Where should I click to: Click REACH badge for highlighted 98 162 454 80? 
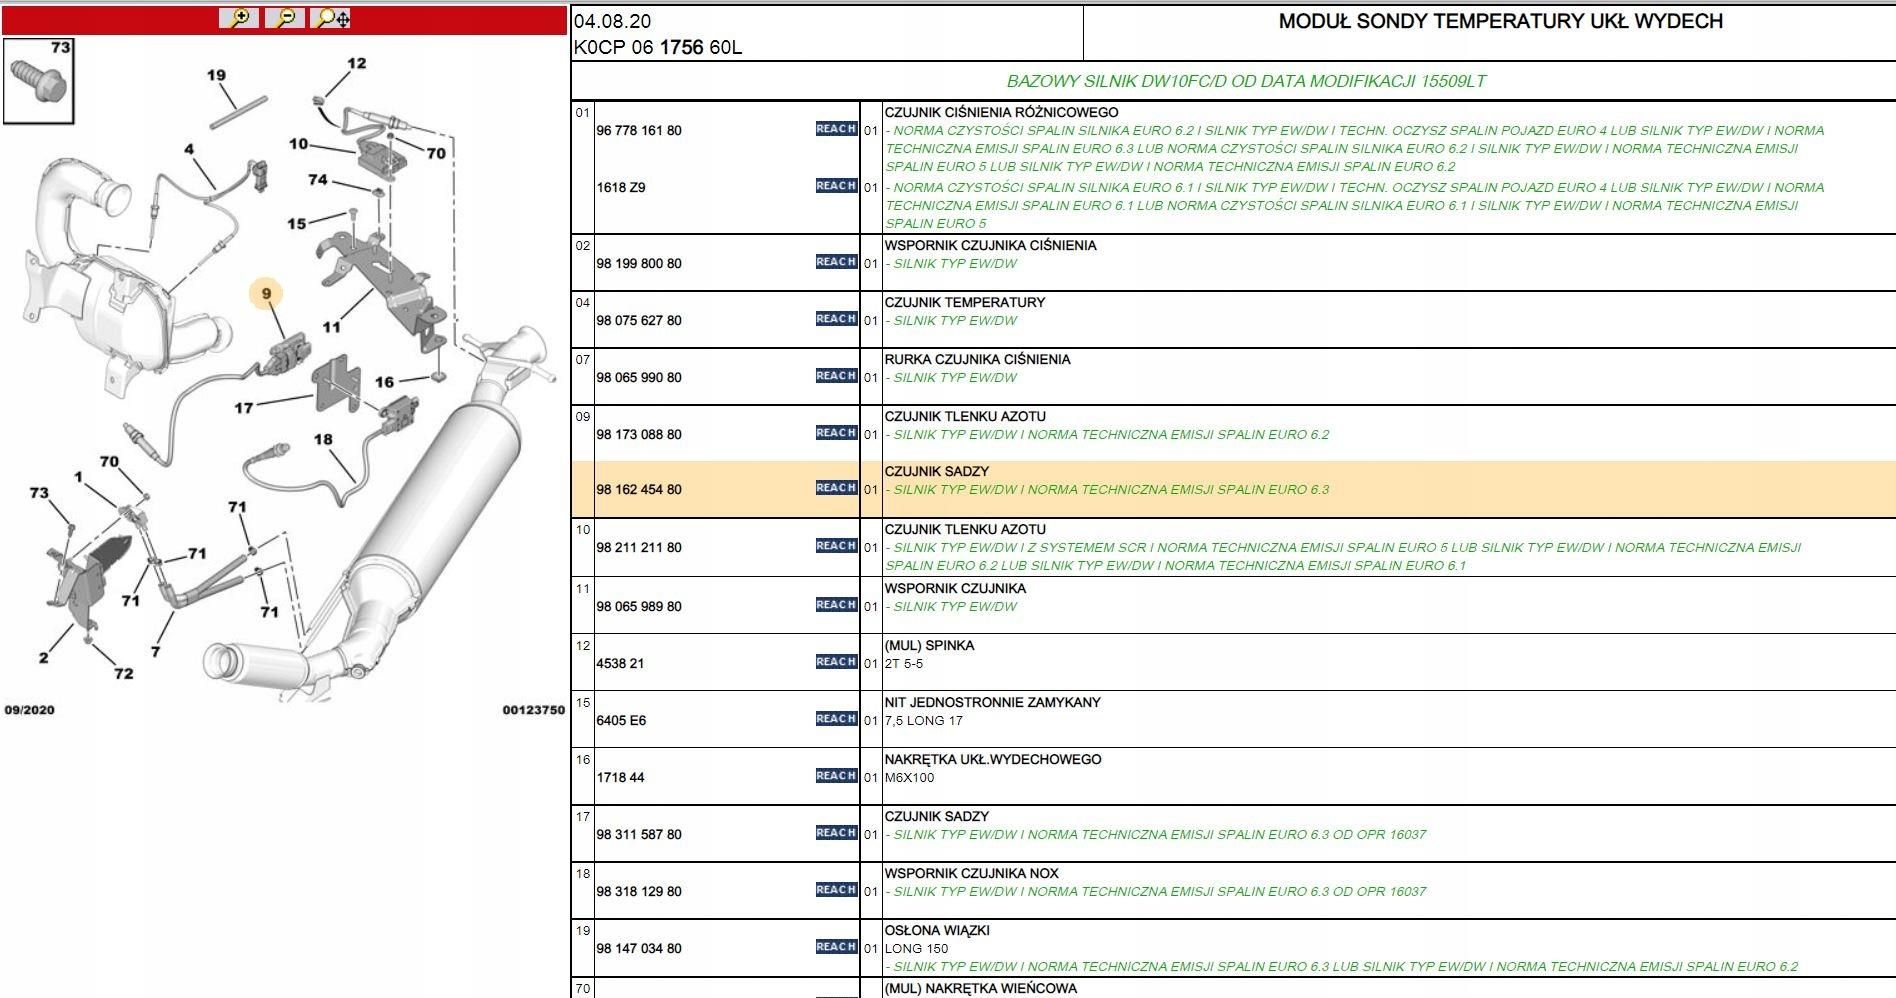click(x=836, y=488)
